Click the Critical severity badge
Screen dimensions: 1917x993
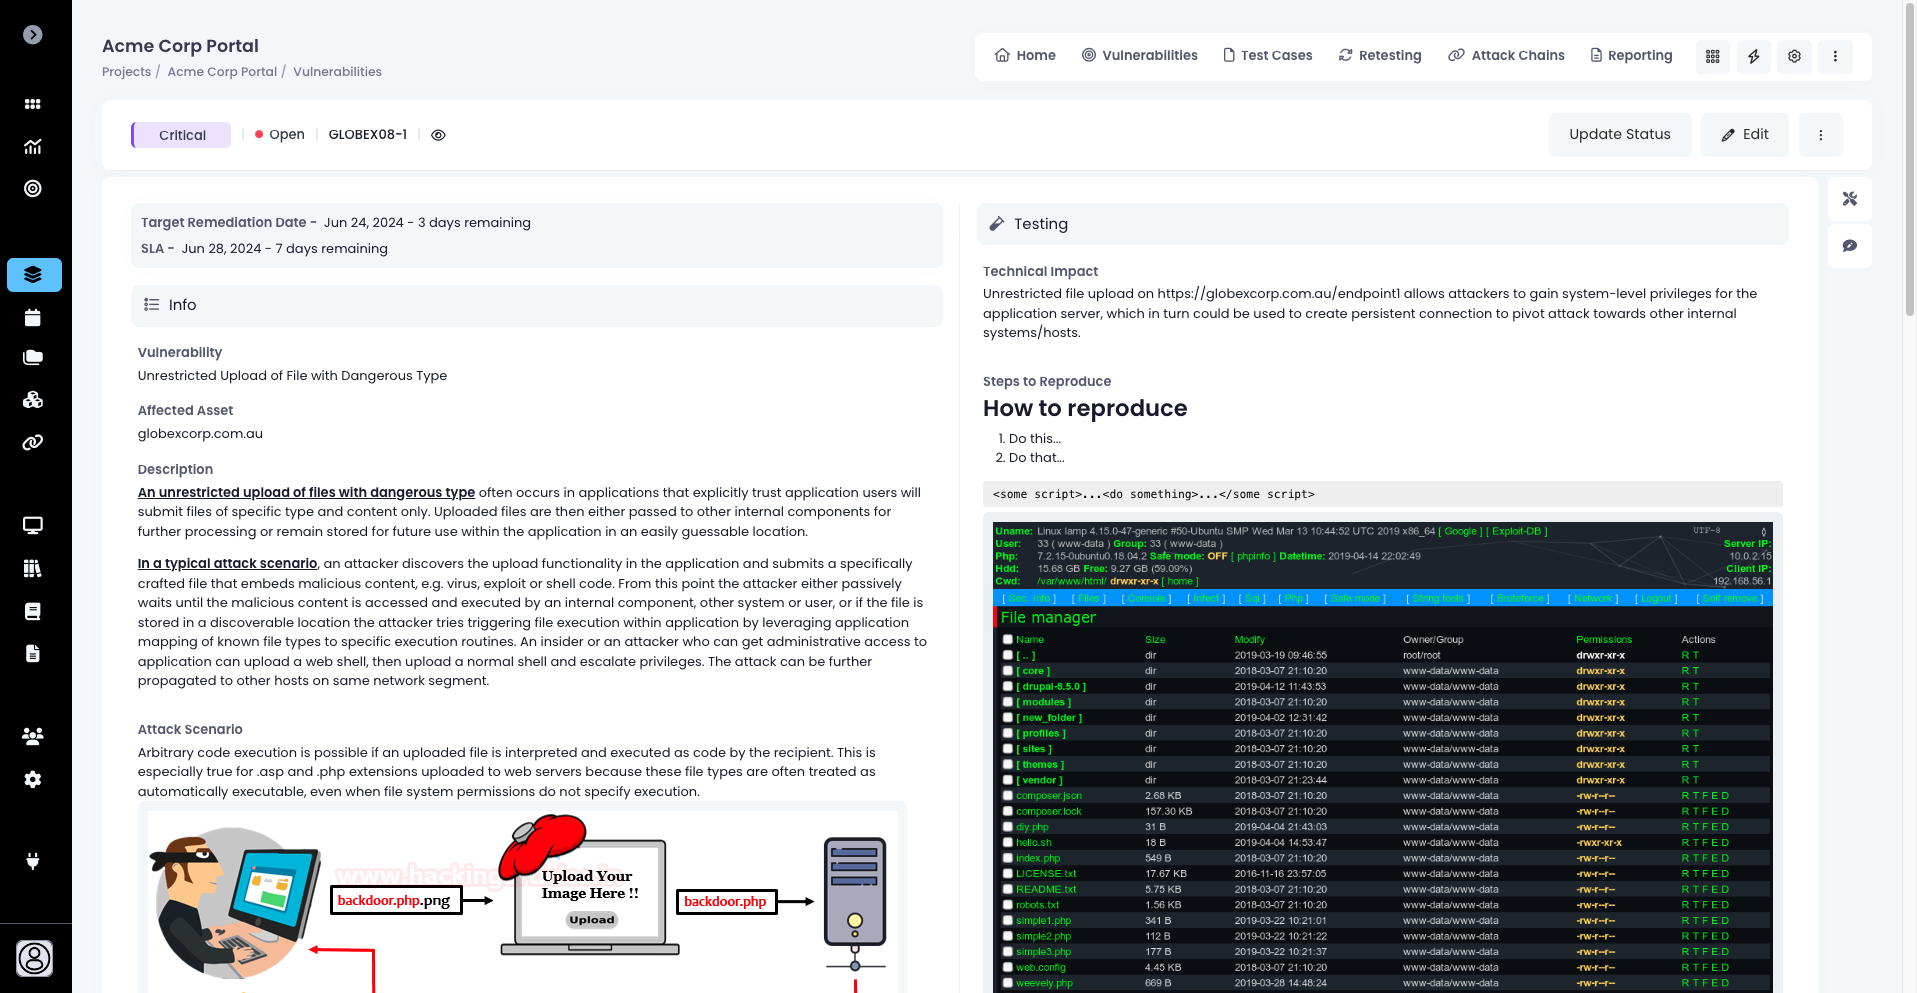[182, 135]
